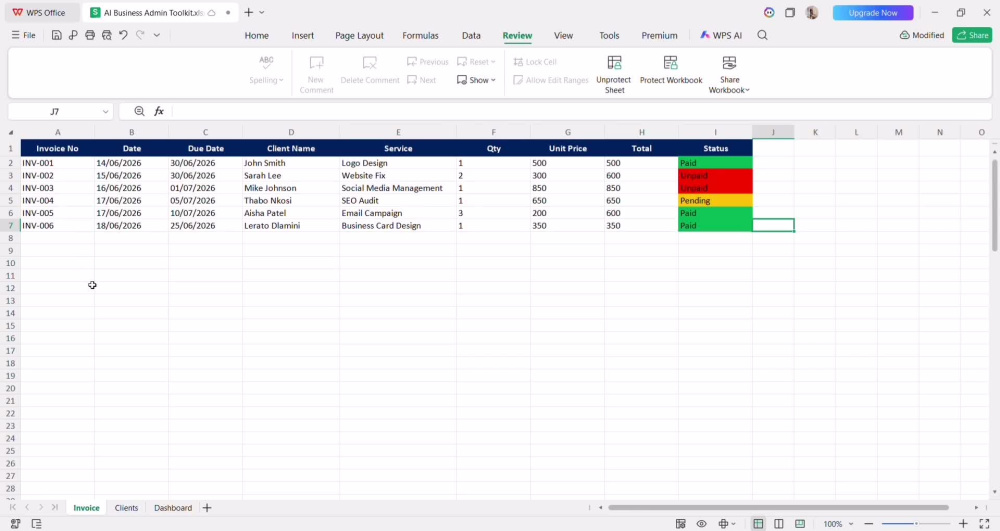Click into the formula bar input

580,112
